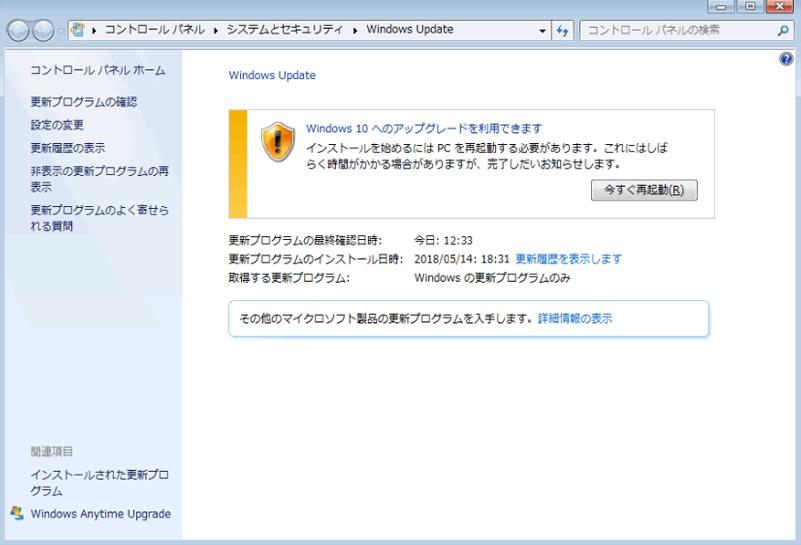801x545 pixels.
Task: Open help with the blue question mark icon
Action: click(x=786, y=59)
